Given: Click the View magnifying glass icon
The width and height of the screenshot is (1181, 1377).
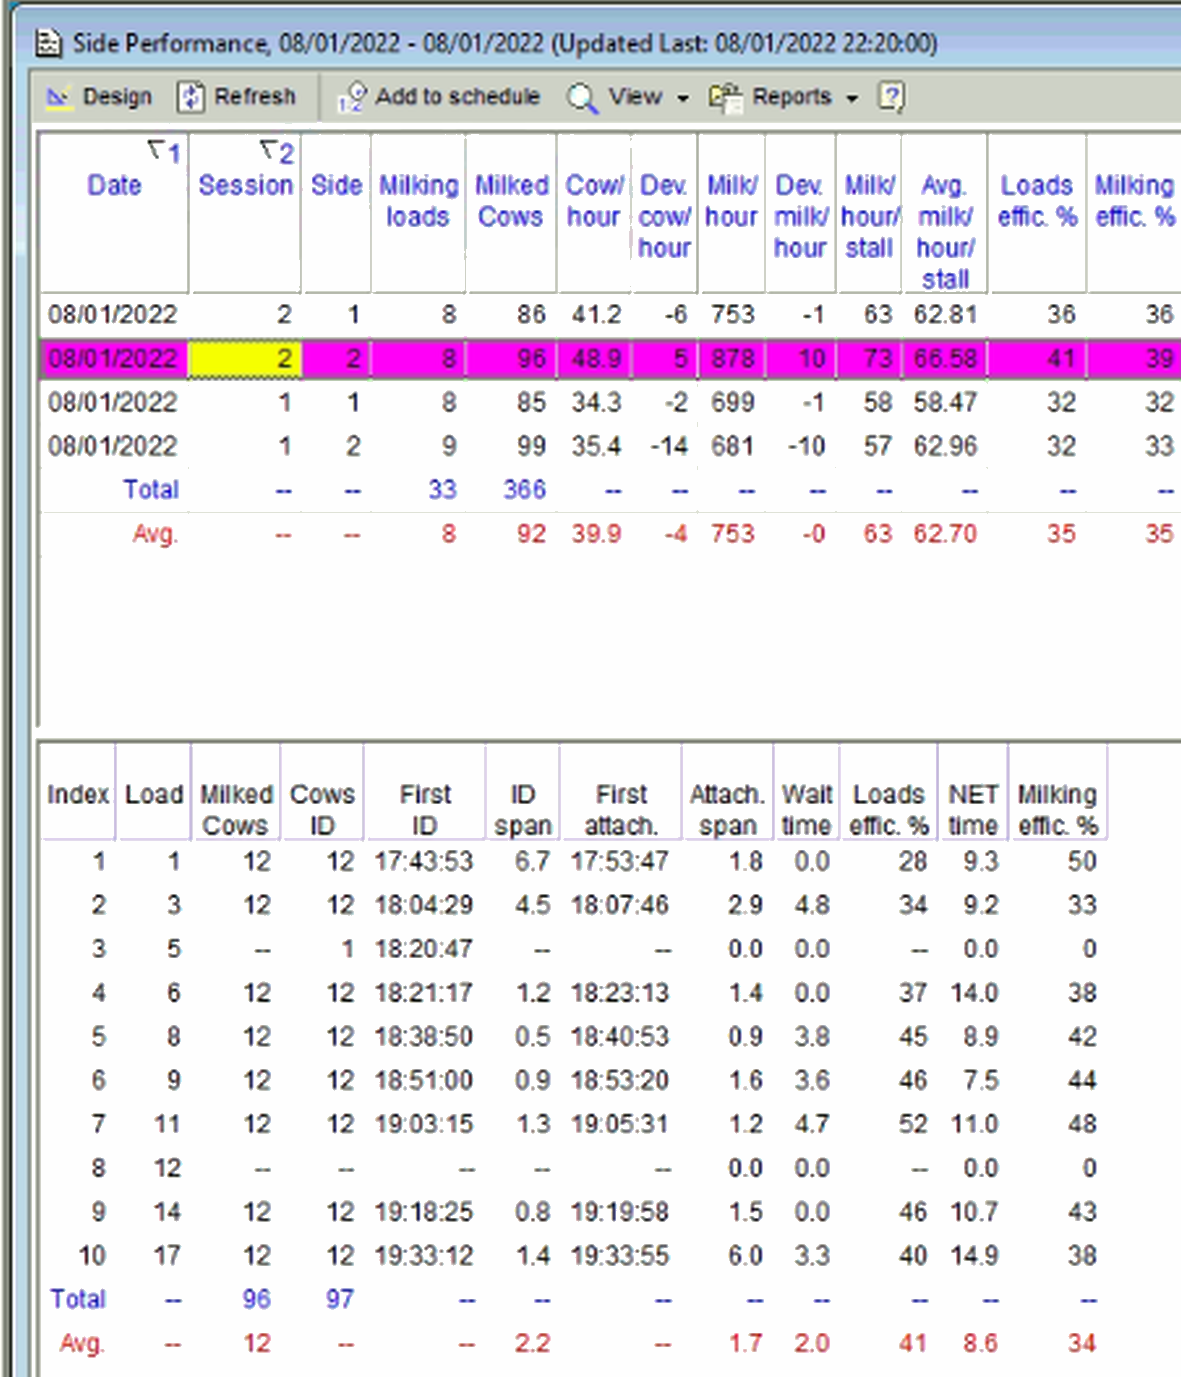Looking at the screenshot, I should pyautogui.click(x=581, y=97).
